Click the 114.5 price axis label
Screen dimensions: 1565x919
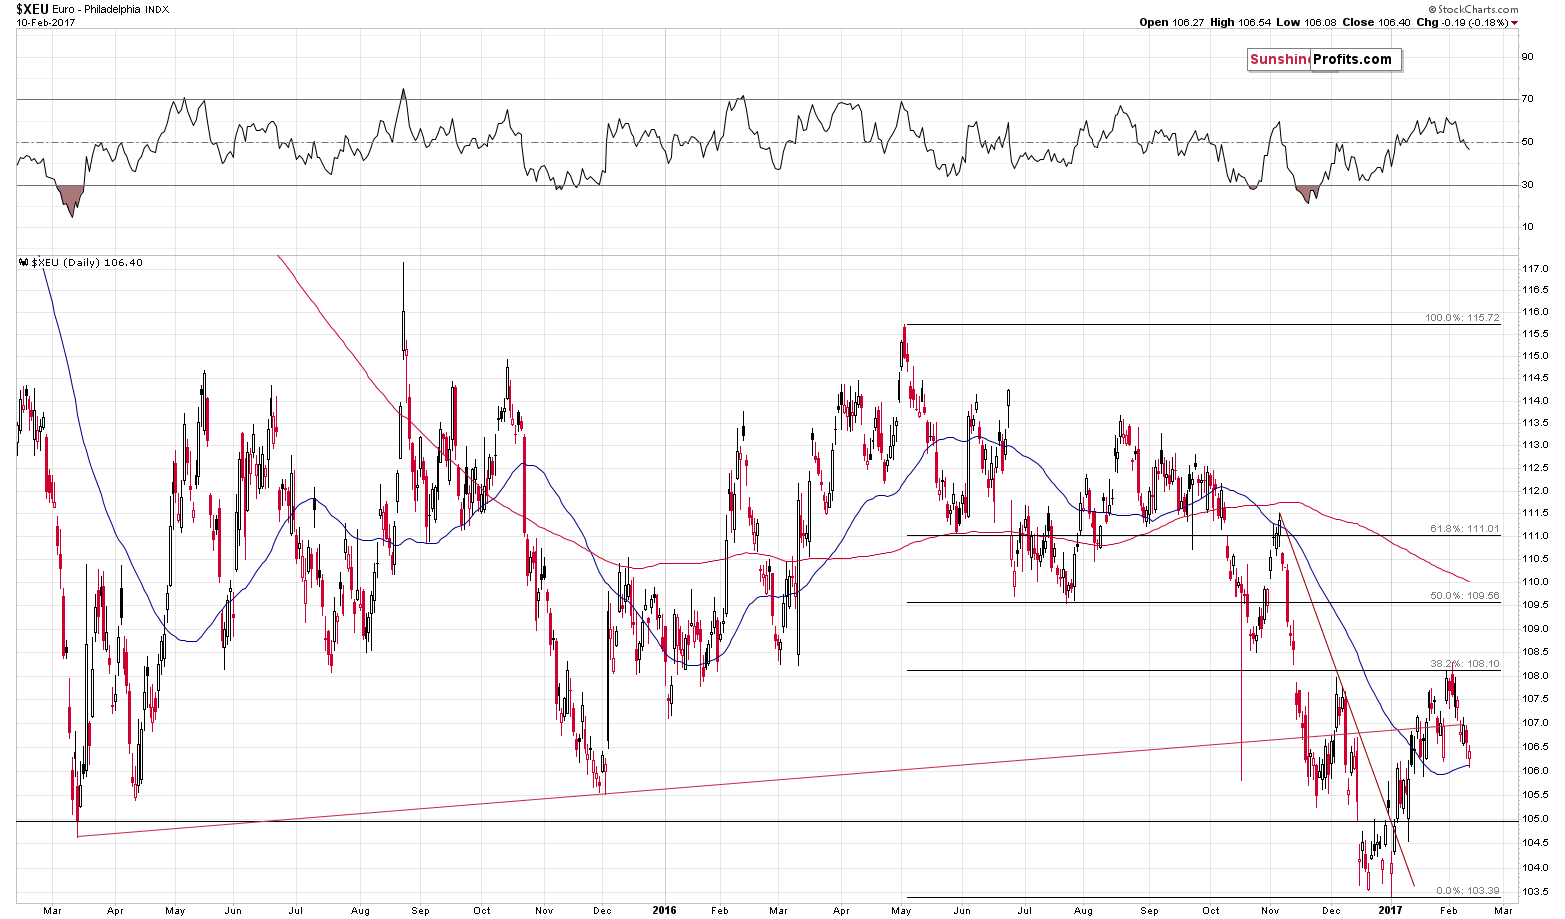tap(1535, 378)
